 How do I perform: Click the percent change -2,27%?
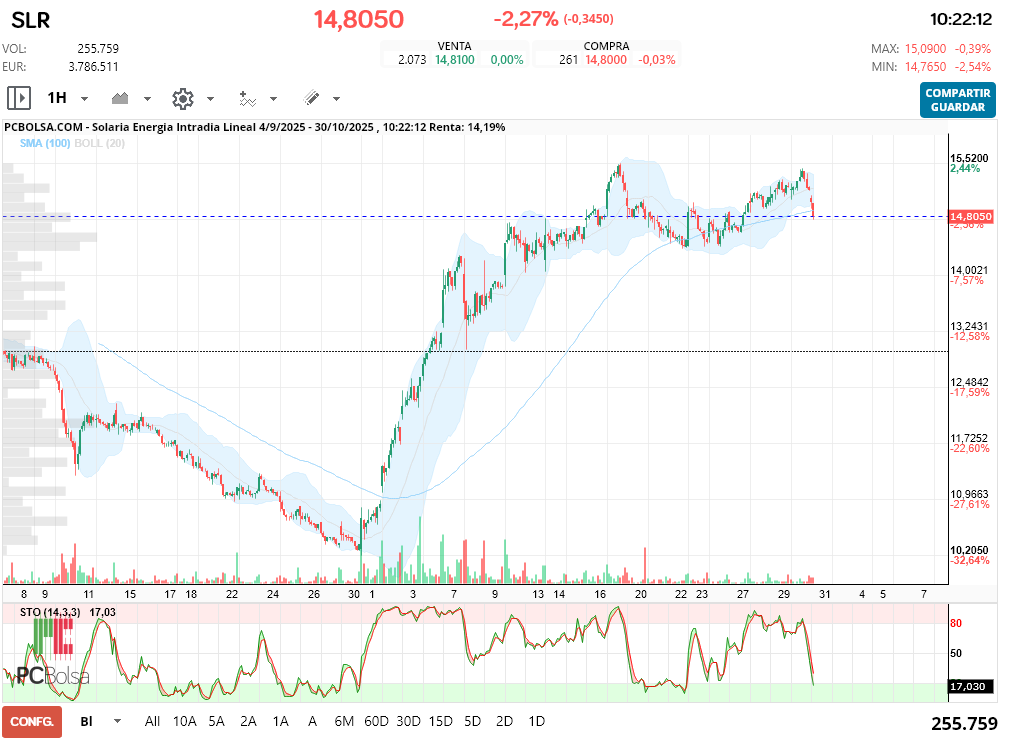pos(525,19)
